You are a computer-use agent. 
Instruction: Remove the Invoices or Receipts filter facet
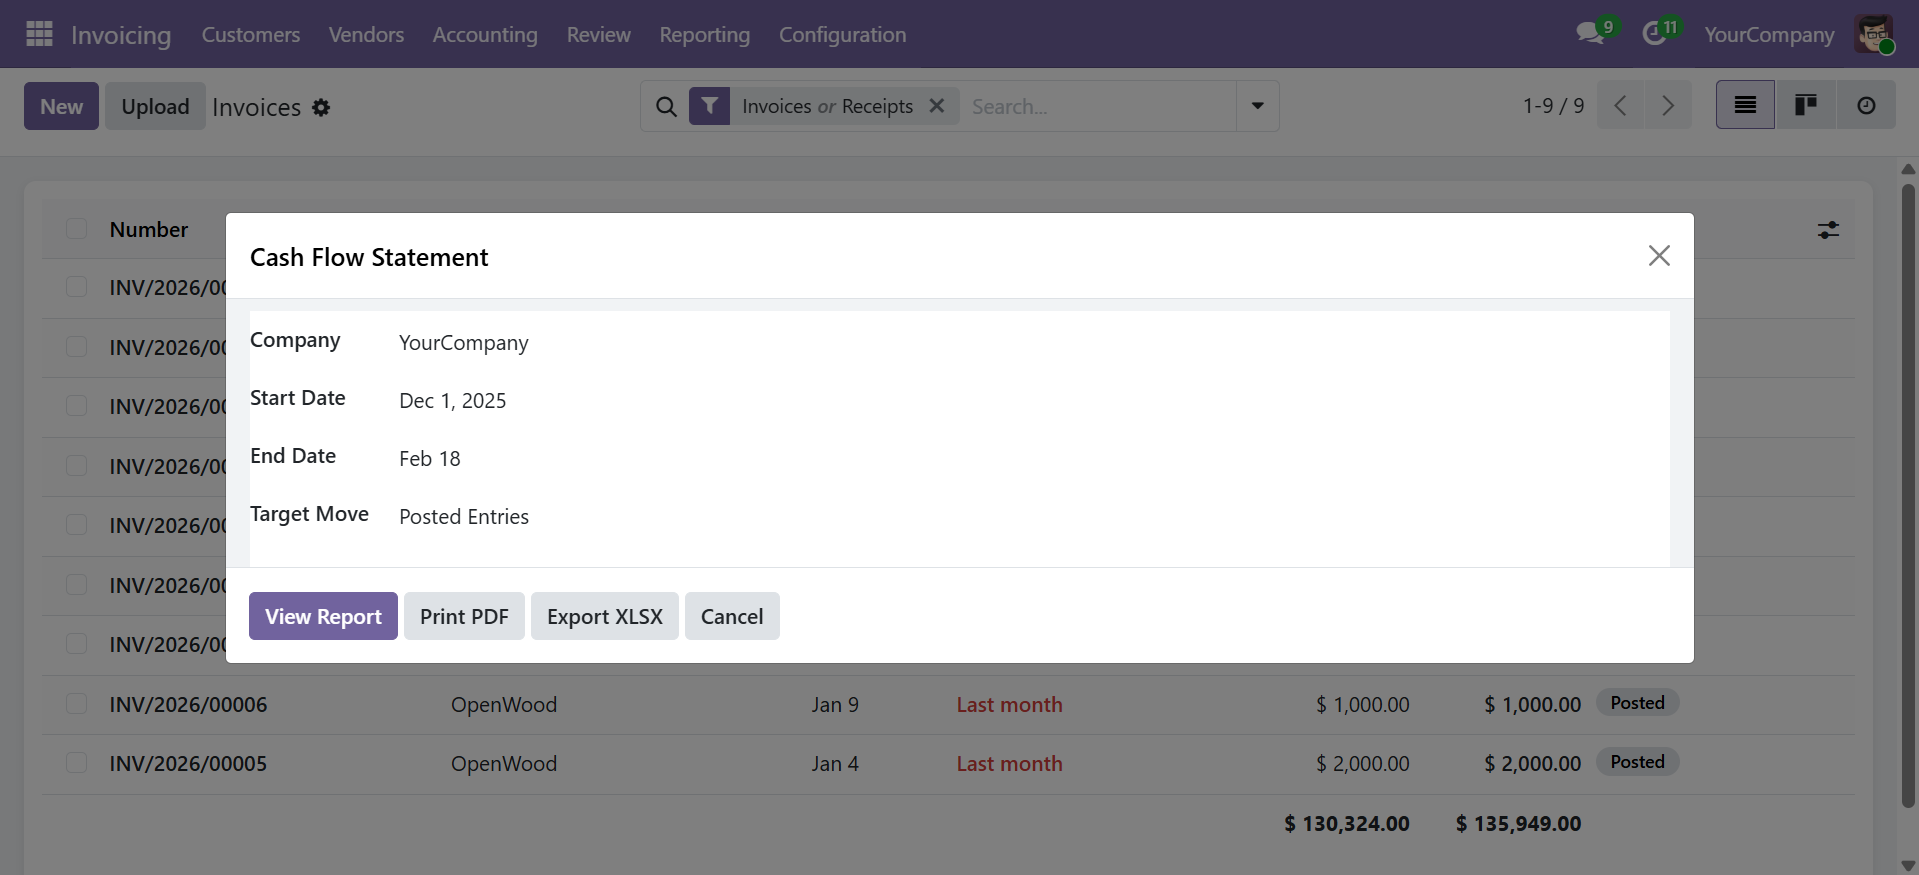pyautogui.click(x=937, y=106)
